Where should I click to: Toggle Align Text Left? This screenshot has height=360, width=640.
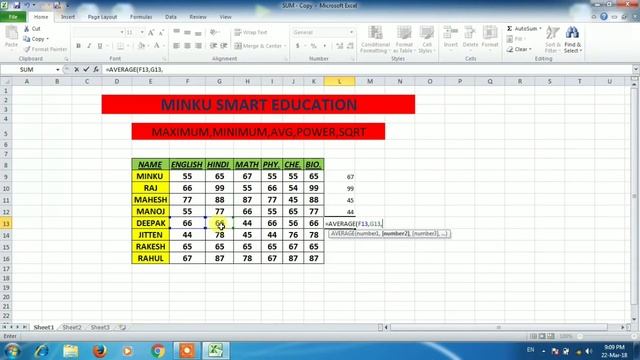pyautogui.click(x=177, y=46)
